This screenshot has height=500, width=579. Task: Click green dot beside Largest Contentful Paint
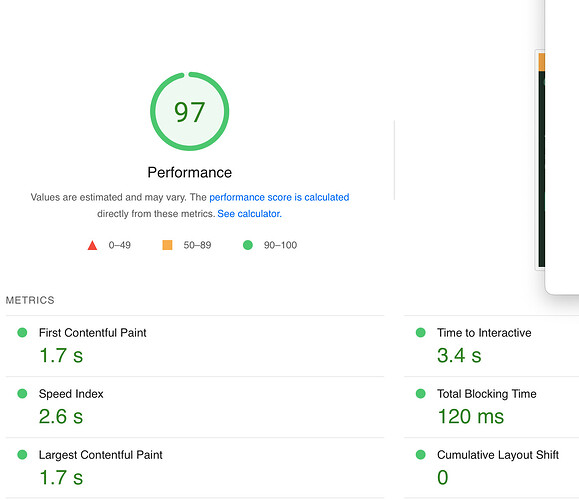22,454
